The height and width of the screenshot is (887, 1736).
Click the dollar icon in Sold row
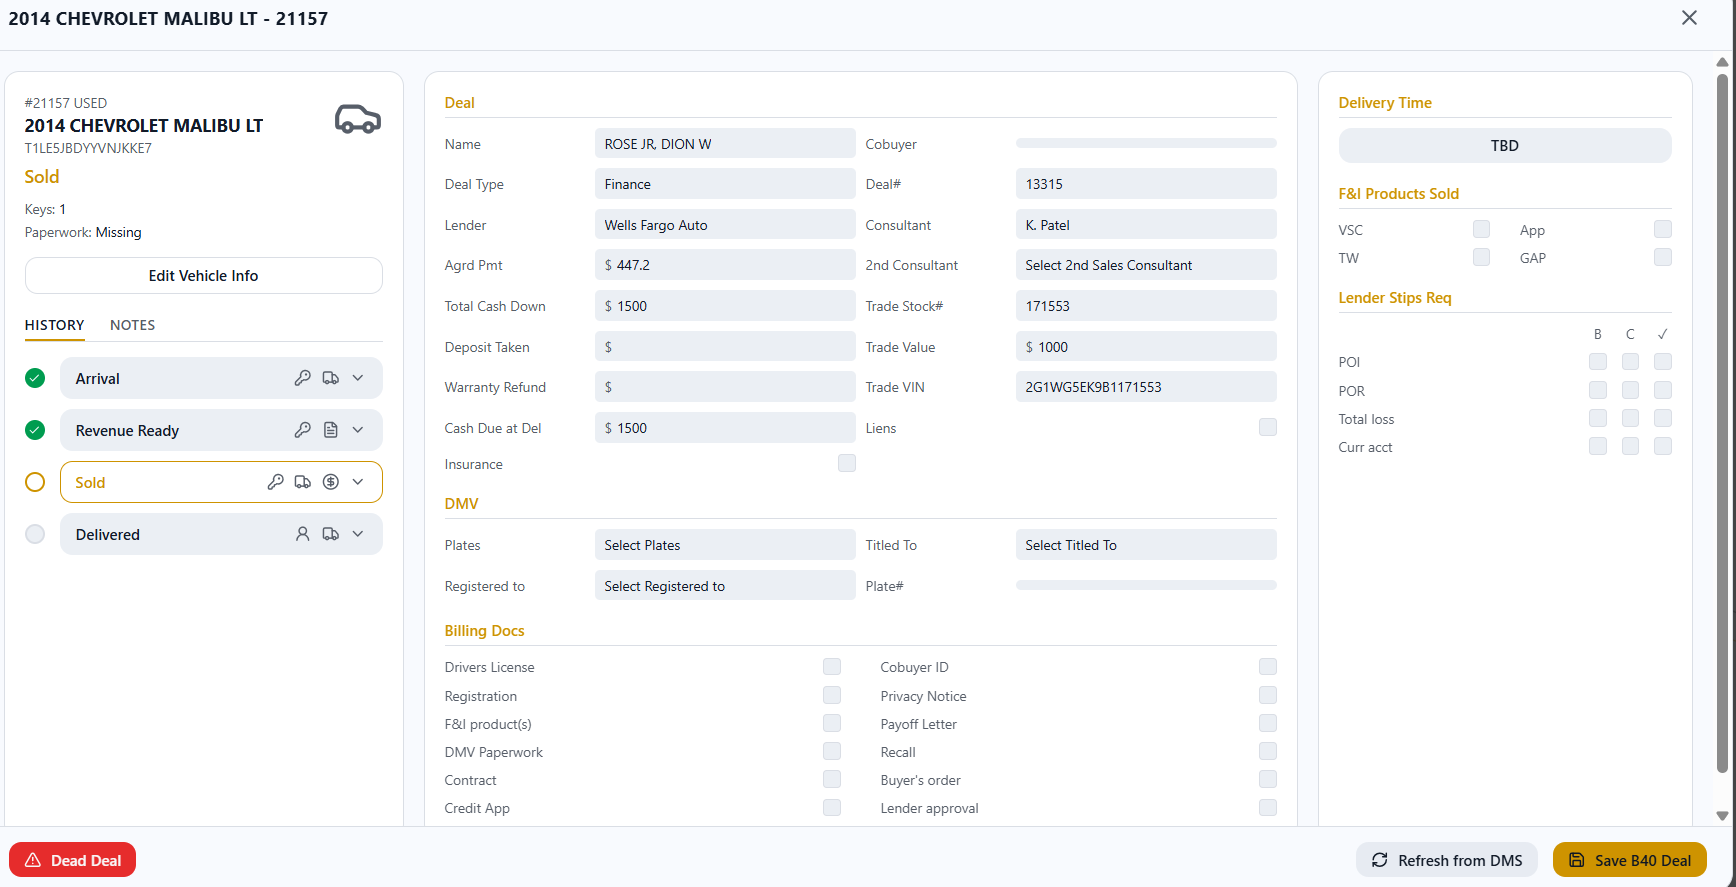coord(331,482)
